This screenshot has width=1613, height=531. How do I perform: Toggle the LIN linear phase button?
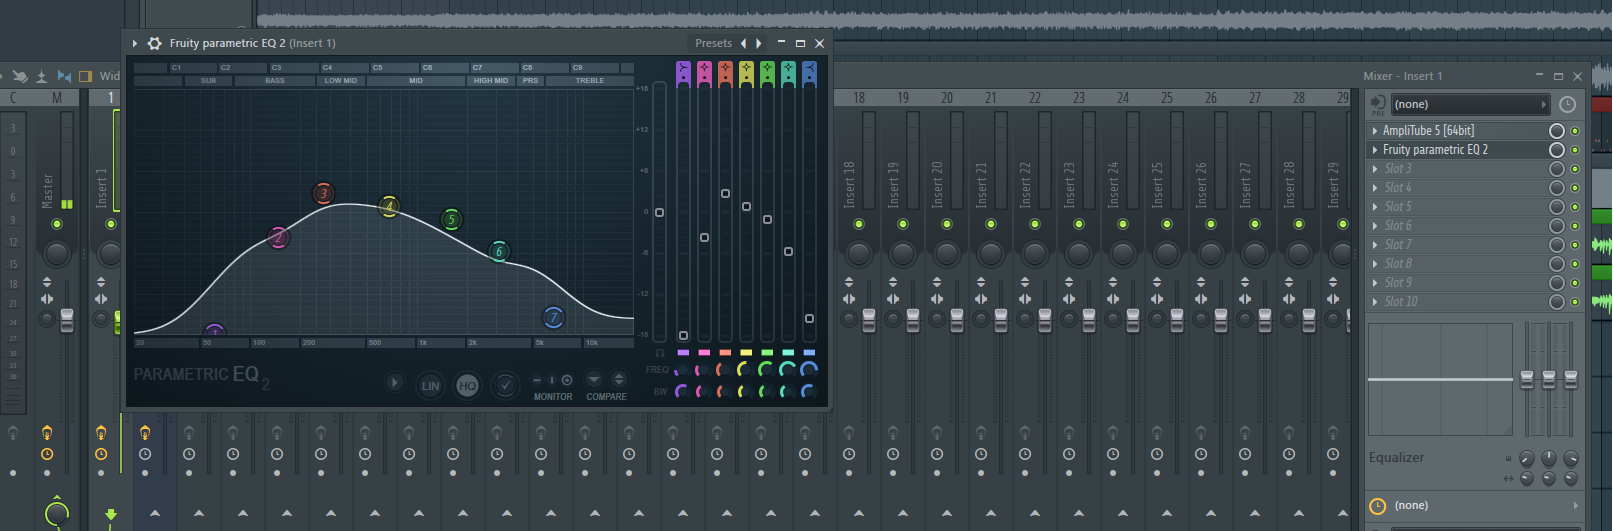point(430,385)
